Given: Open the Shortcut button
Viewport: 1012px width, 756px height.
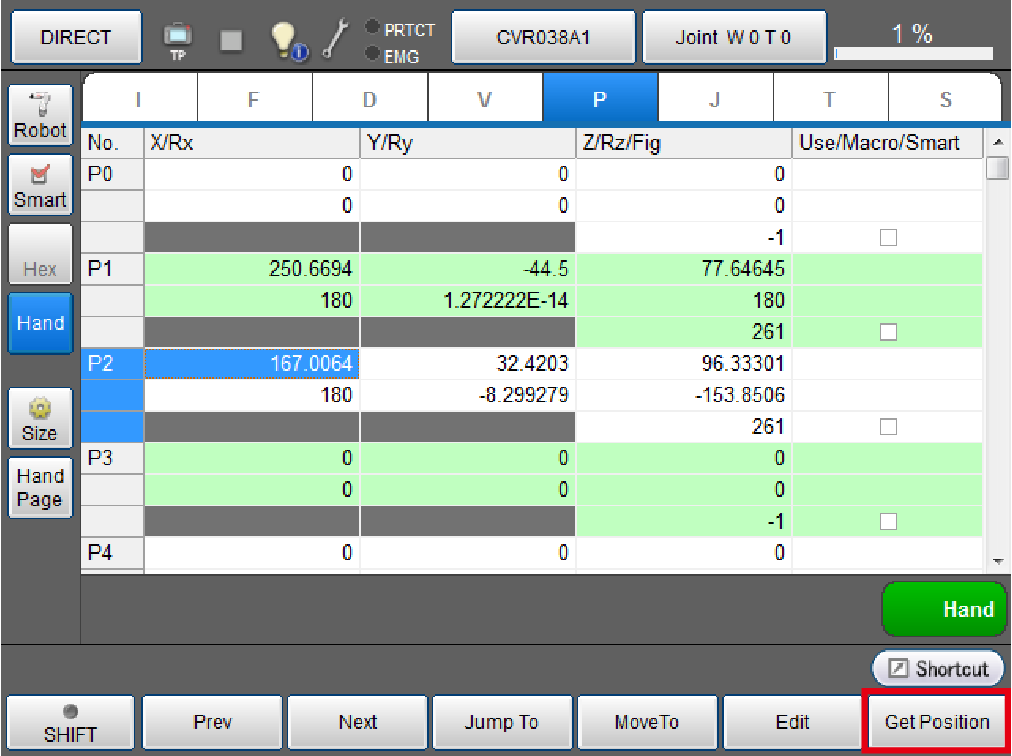Looking at the screenshot, I should tap(937, 669).
